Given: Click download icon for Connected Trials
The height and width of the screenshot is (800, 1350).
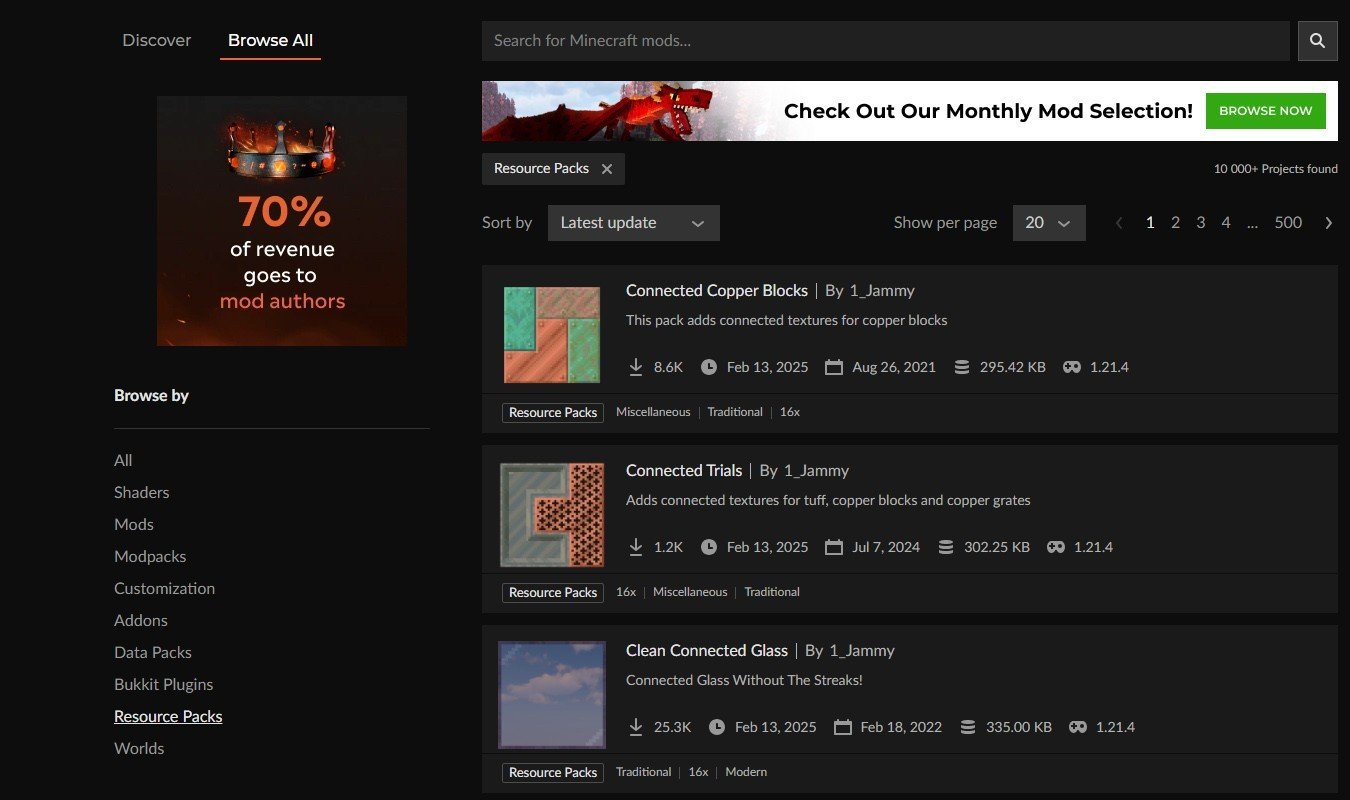Looking at the screenshot, I should tap(636, 547).
